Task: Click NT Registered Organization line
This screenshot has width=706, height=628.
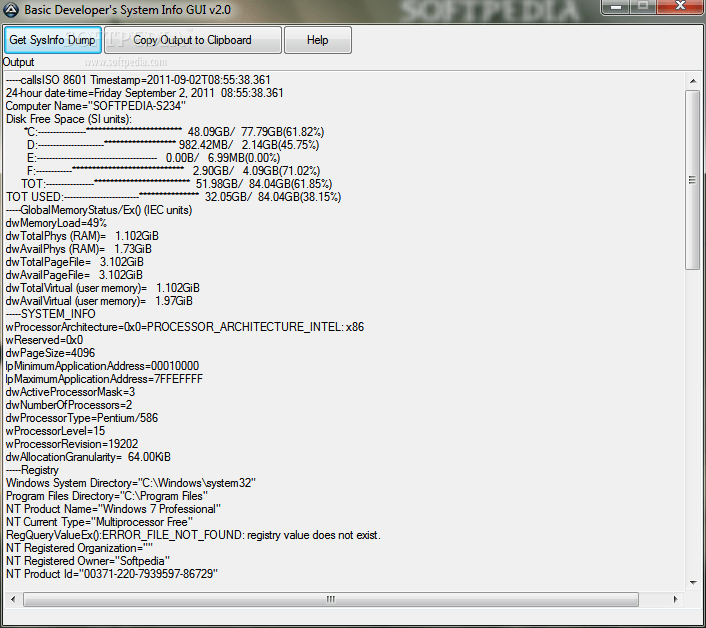Action: [x=79, y=548]
